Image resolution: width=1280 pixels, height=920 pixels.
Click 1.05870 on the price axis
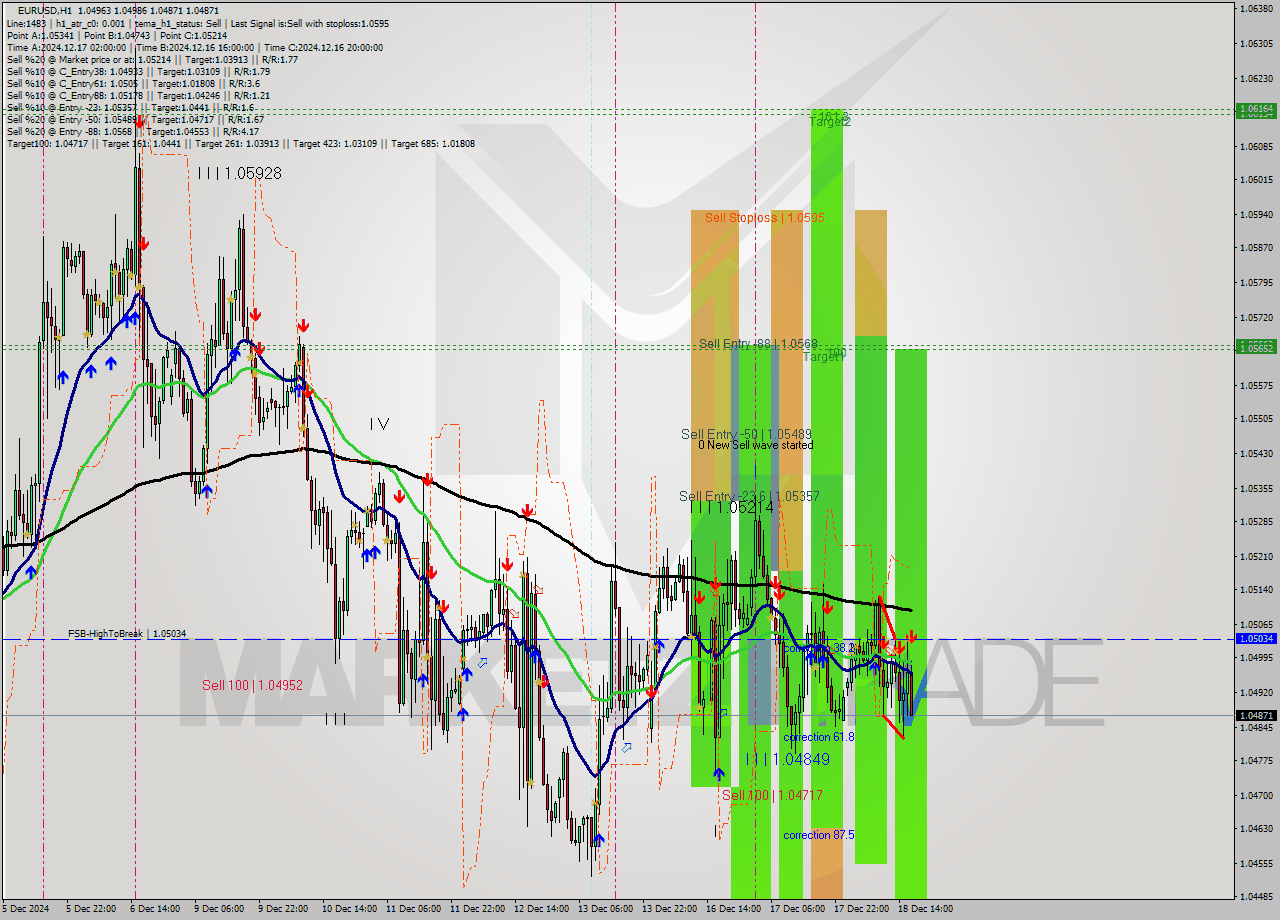point(1256,248)
